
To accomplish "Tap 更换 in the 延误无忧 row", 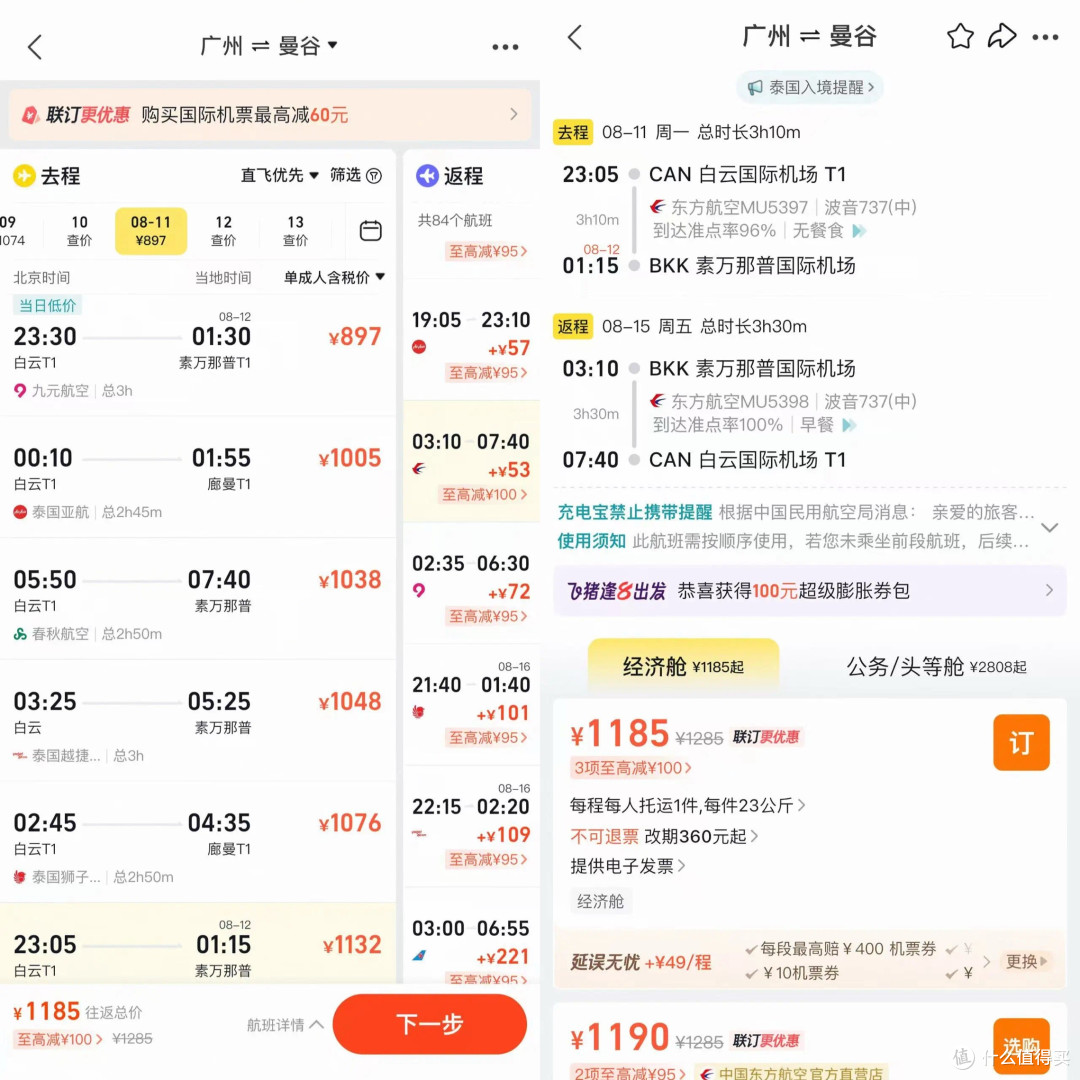I will (x=1026, y=961).
